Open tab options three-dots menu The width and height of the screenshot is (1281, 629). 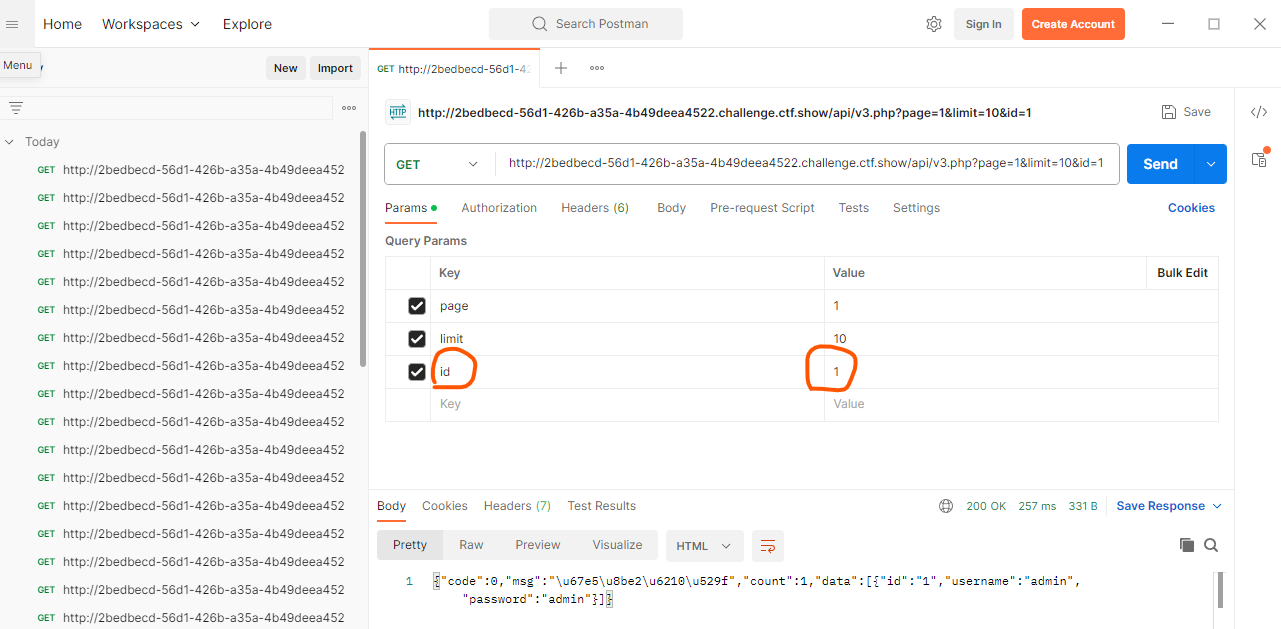pos(597,68)
